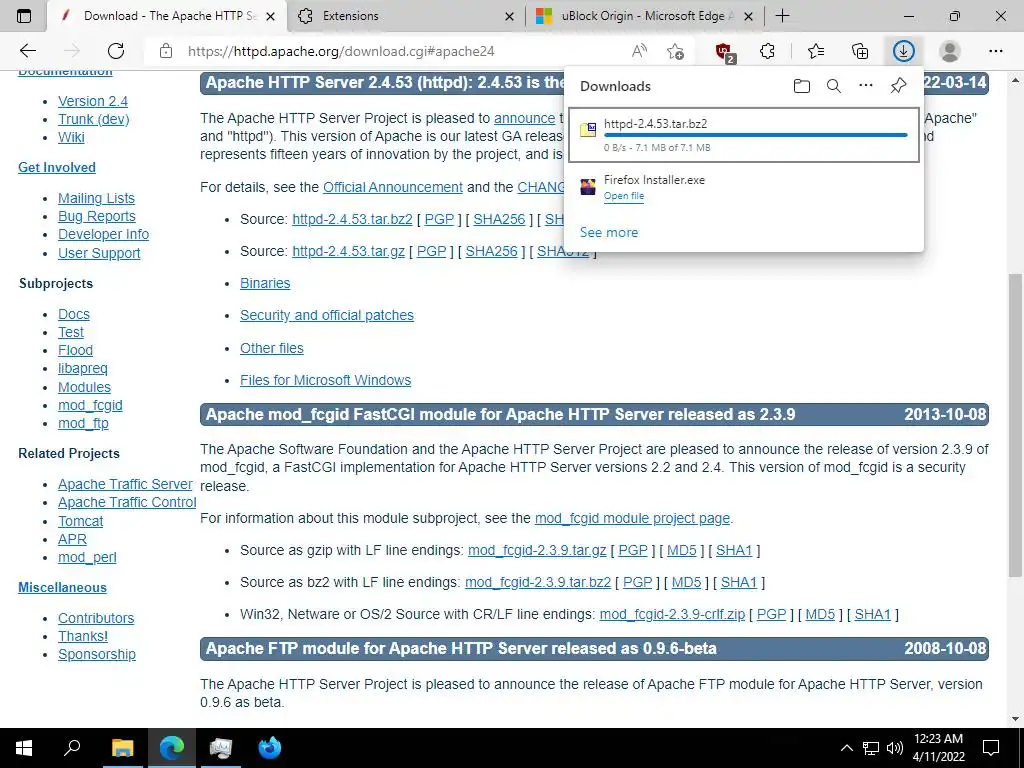Open the mod_fcgid module project page link
The width and height of the screenshot is (1024, 768).
pos(632,519)
